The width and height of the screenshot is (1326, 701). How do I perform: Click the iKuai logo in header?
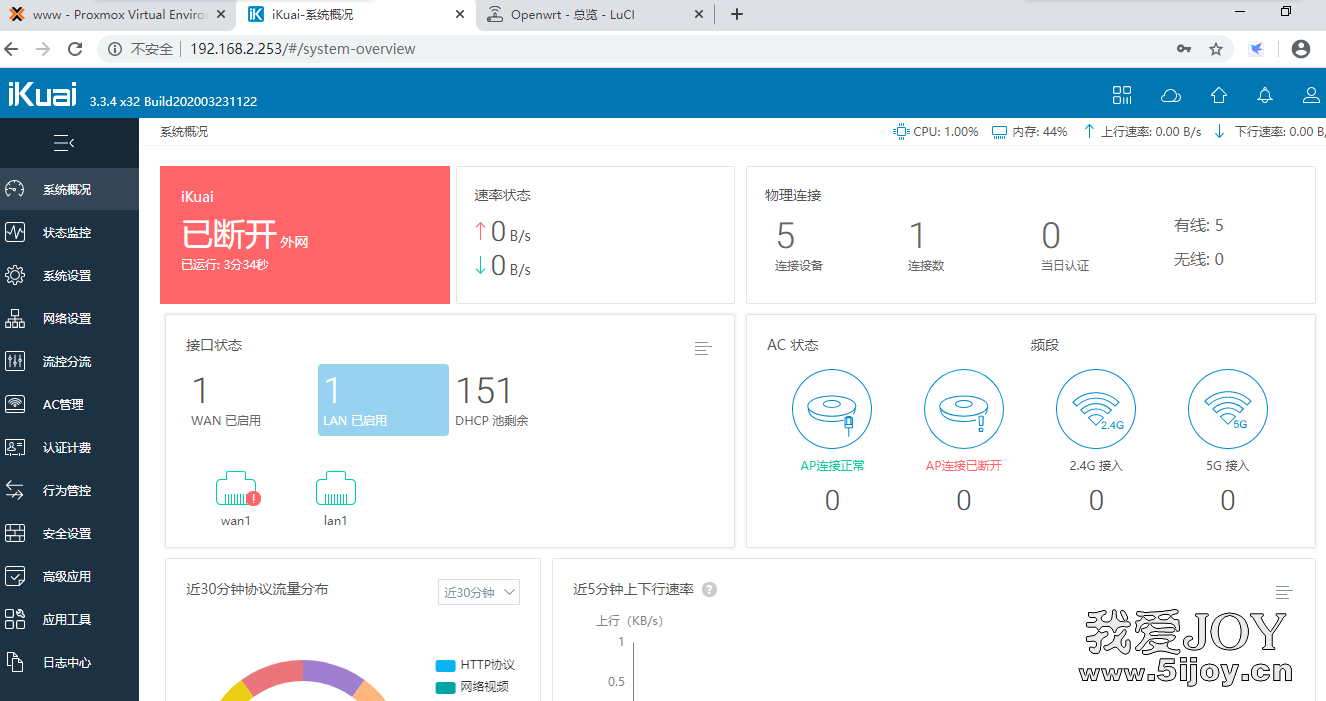42,93
